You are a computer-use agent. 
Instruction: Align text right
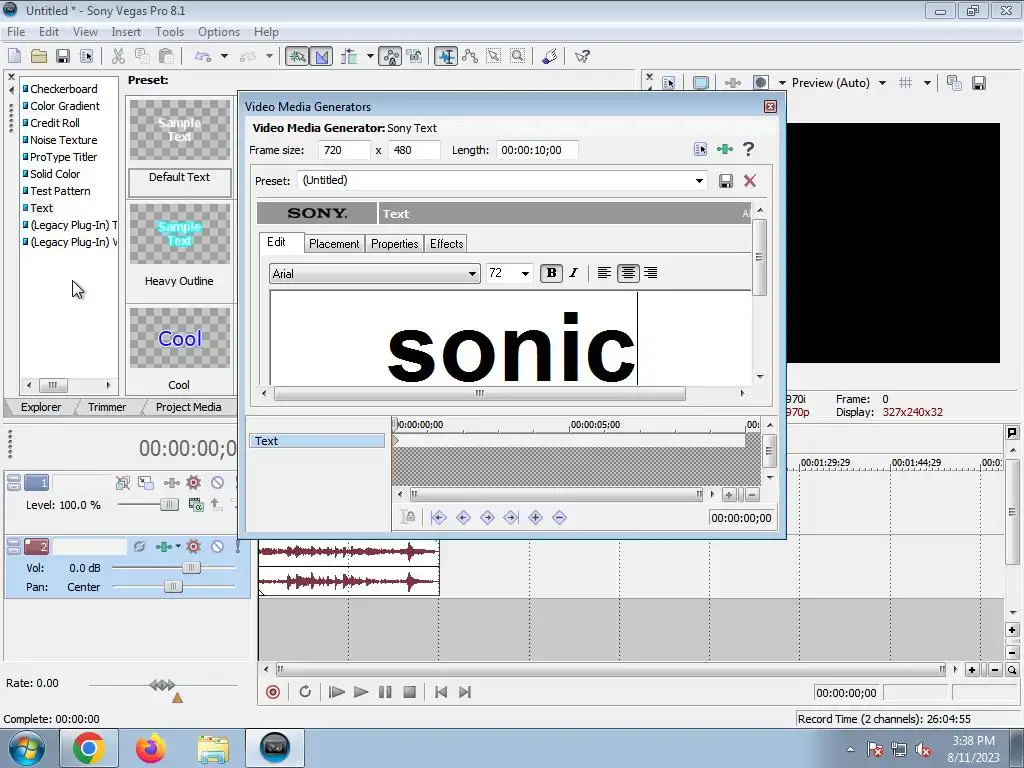click(650, 273)
